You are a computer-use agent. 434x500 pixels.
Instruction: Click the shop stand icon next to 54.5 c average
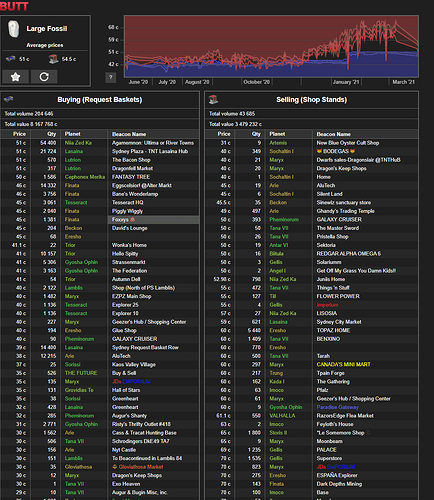pos(53,59)
